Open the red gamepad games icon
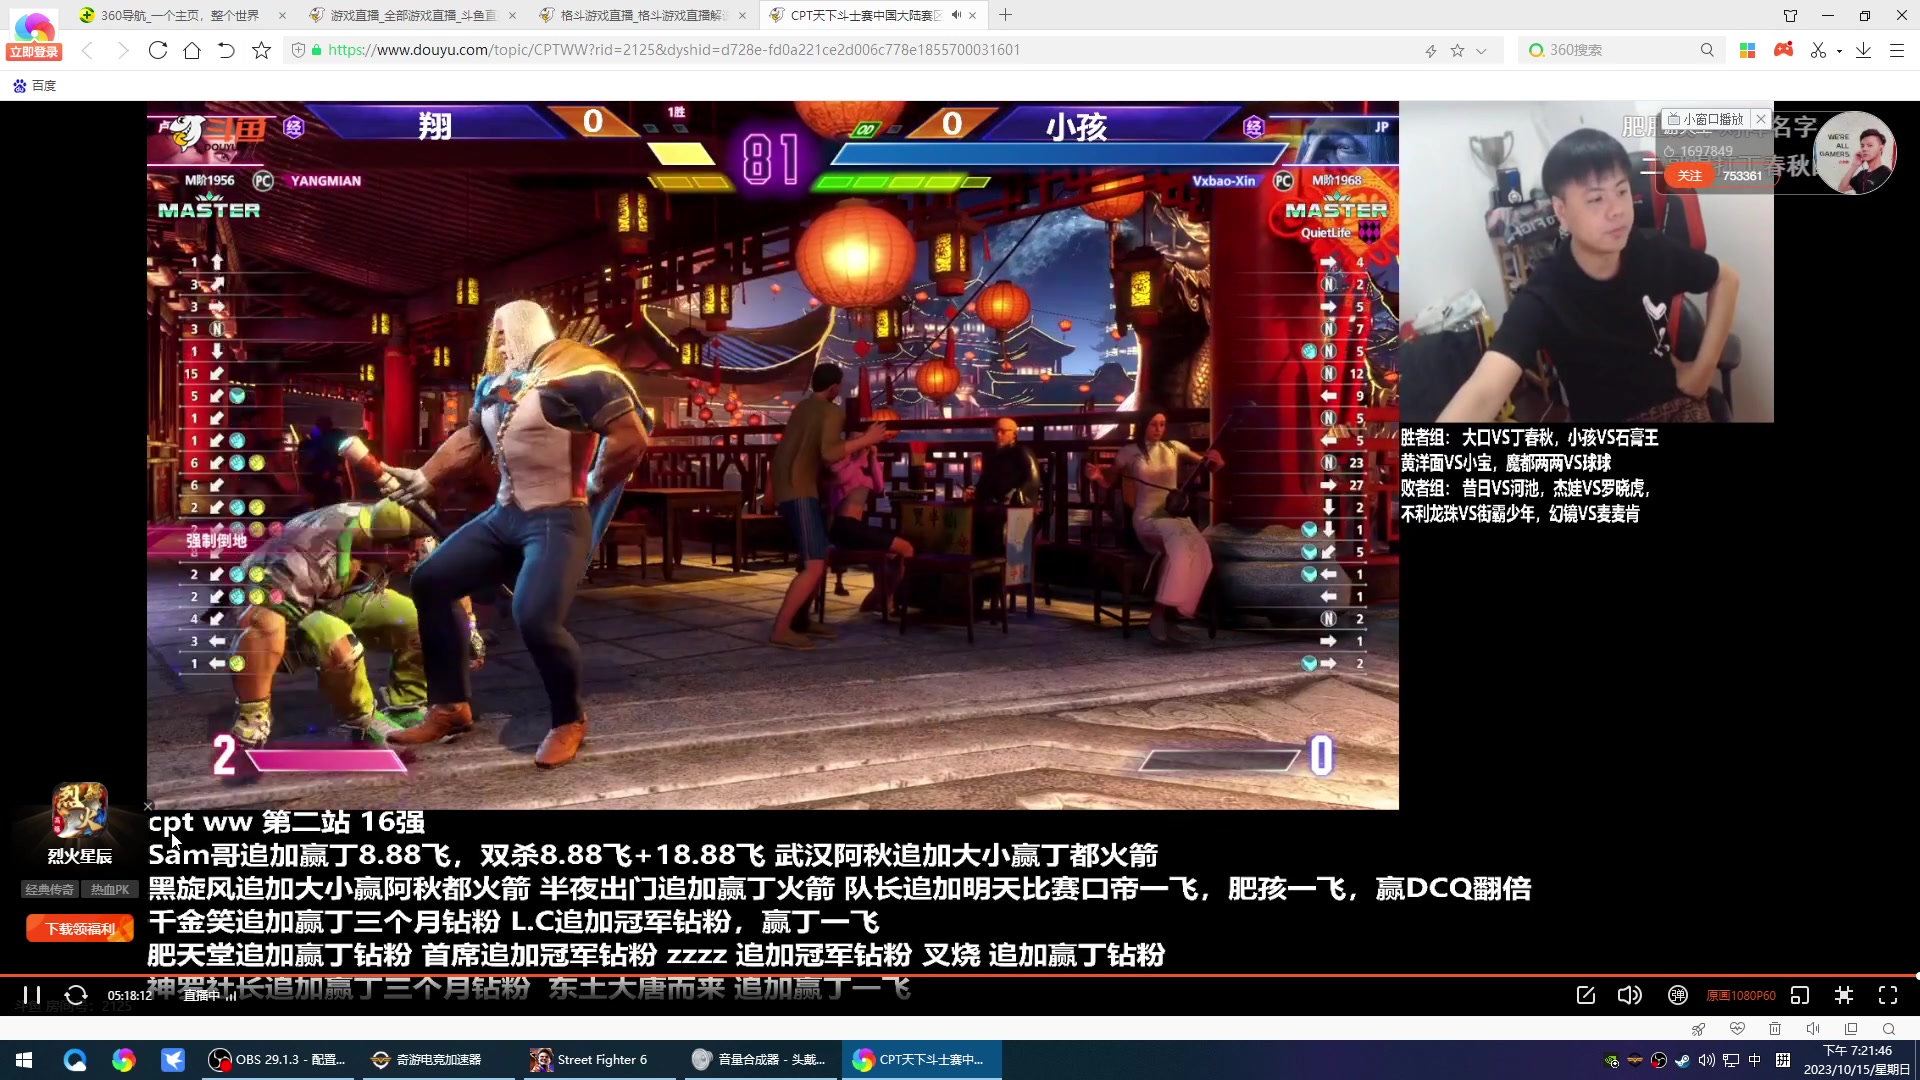This screenshot has height=1080, width=1920. click(1783, 50)
